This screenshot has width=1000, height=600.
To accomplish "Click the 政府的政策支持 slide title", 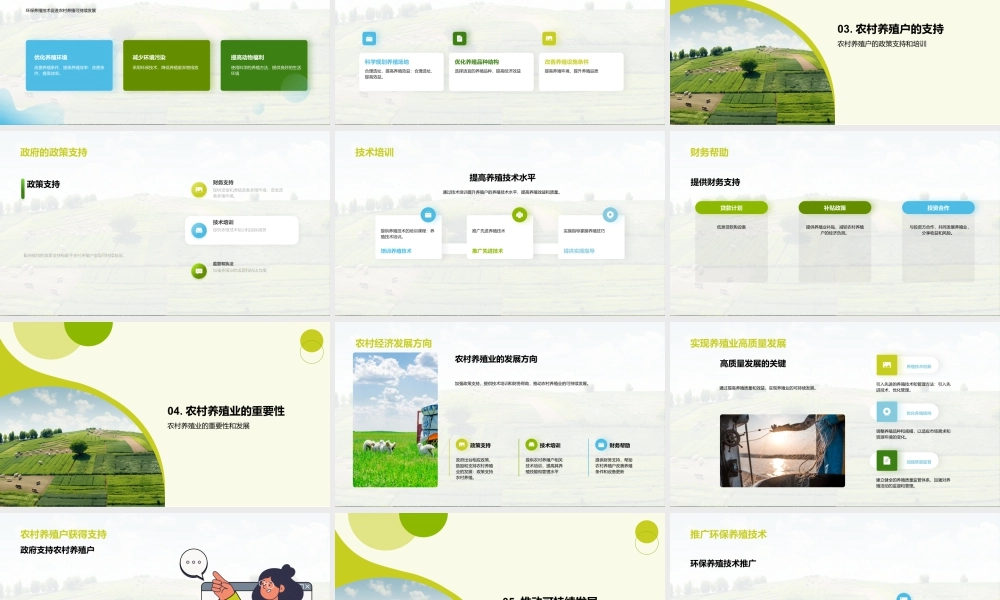I will point(54,152).
